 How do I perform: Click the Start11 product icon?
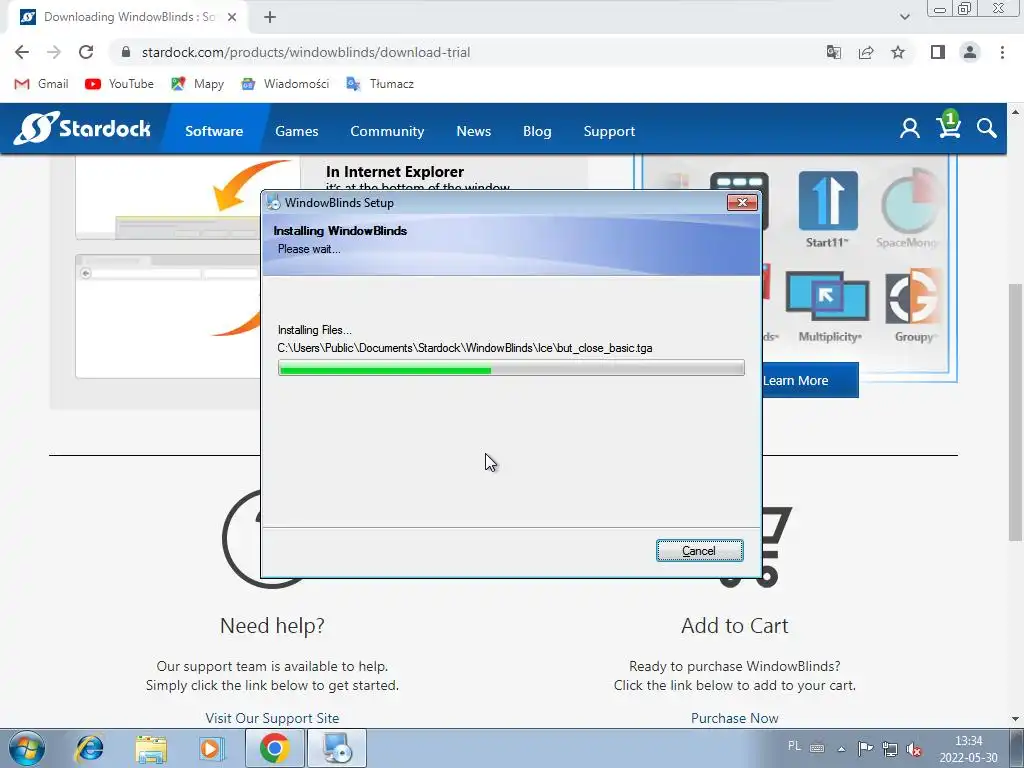tap(828, 201)
